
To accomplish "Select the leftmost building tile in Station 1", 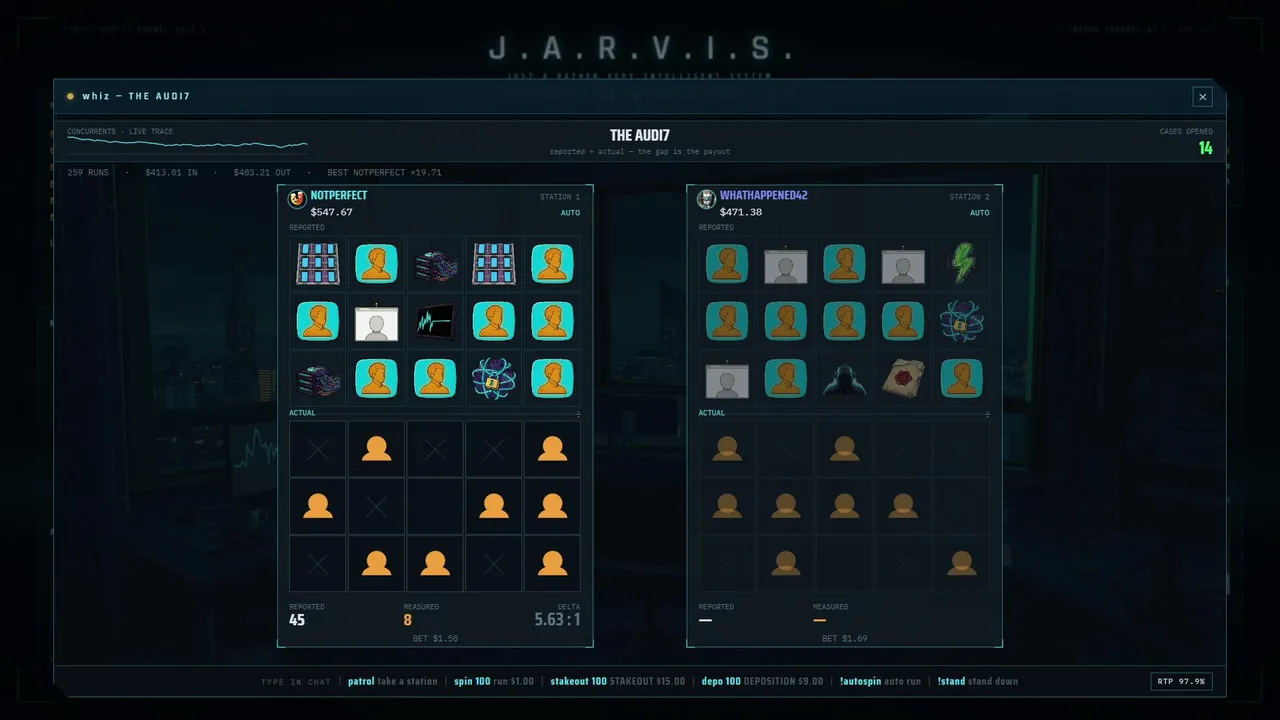I will coord(317,264).
